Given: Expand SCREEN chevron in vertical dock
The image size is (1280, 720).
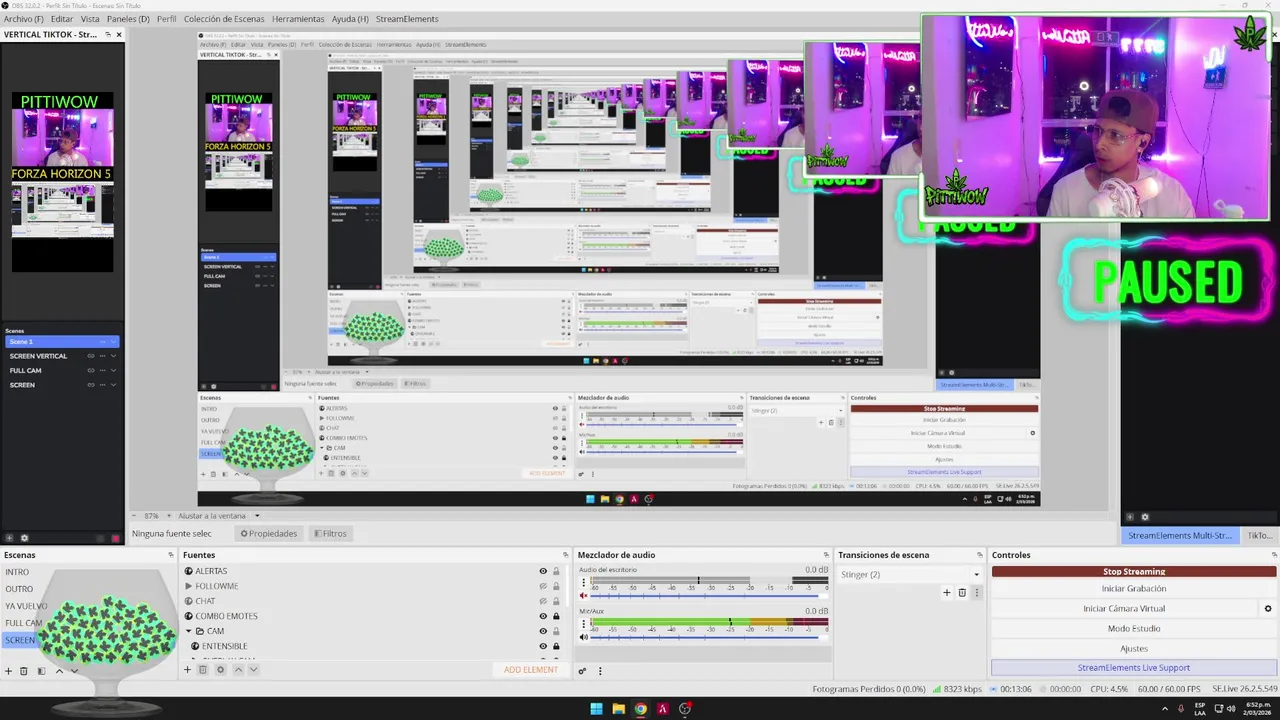Looking at the screenshot, I should [113, 385].
